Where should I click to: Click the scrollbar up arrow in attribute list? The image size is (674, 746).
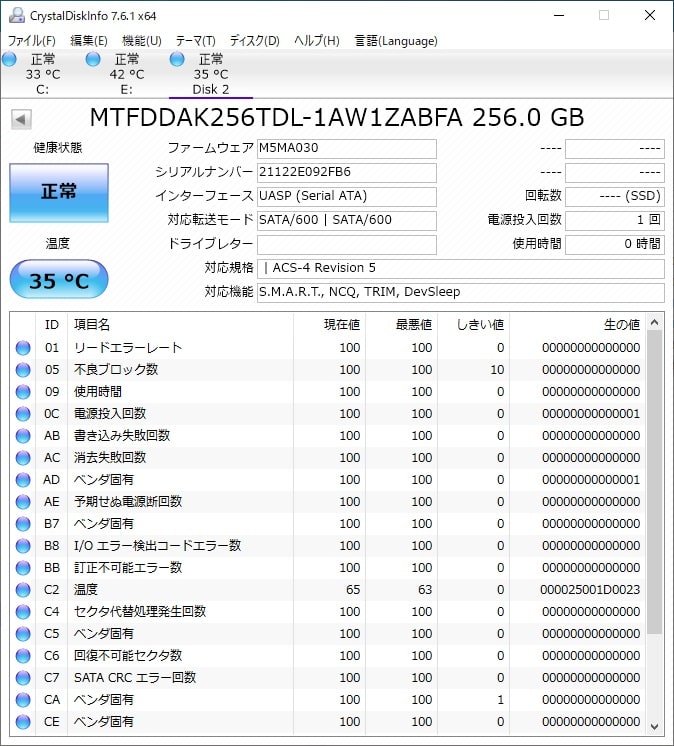pyautogui.click(x=654, y=323)
